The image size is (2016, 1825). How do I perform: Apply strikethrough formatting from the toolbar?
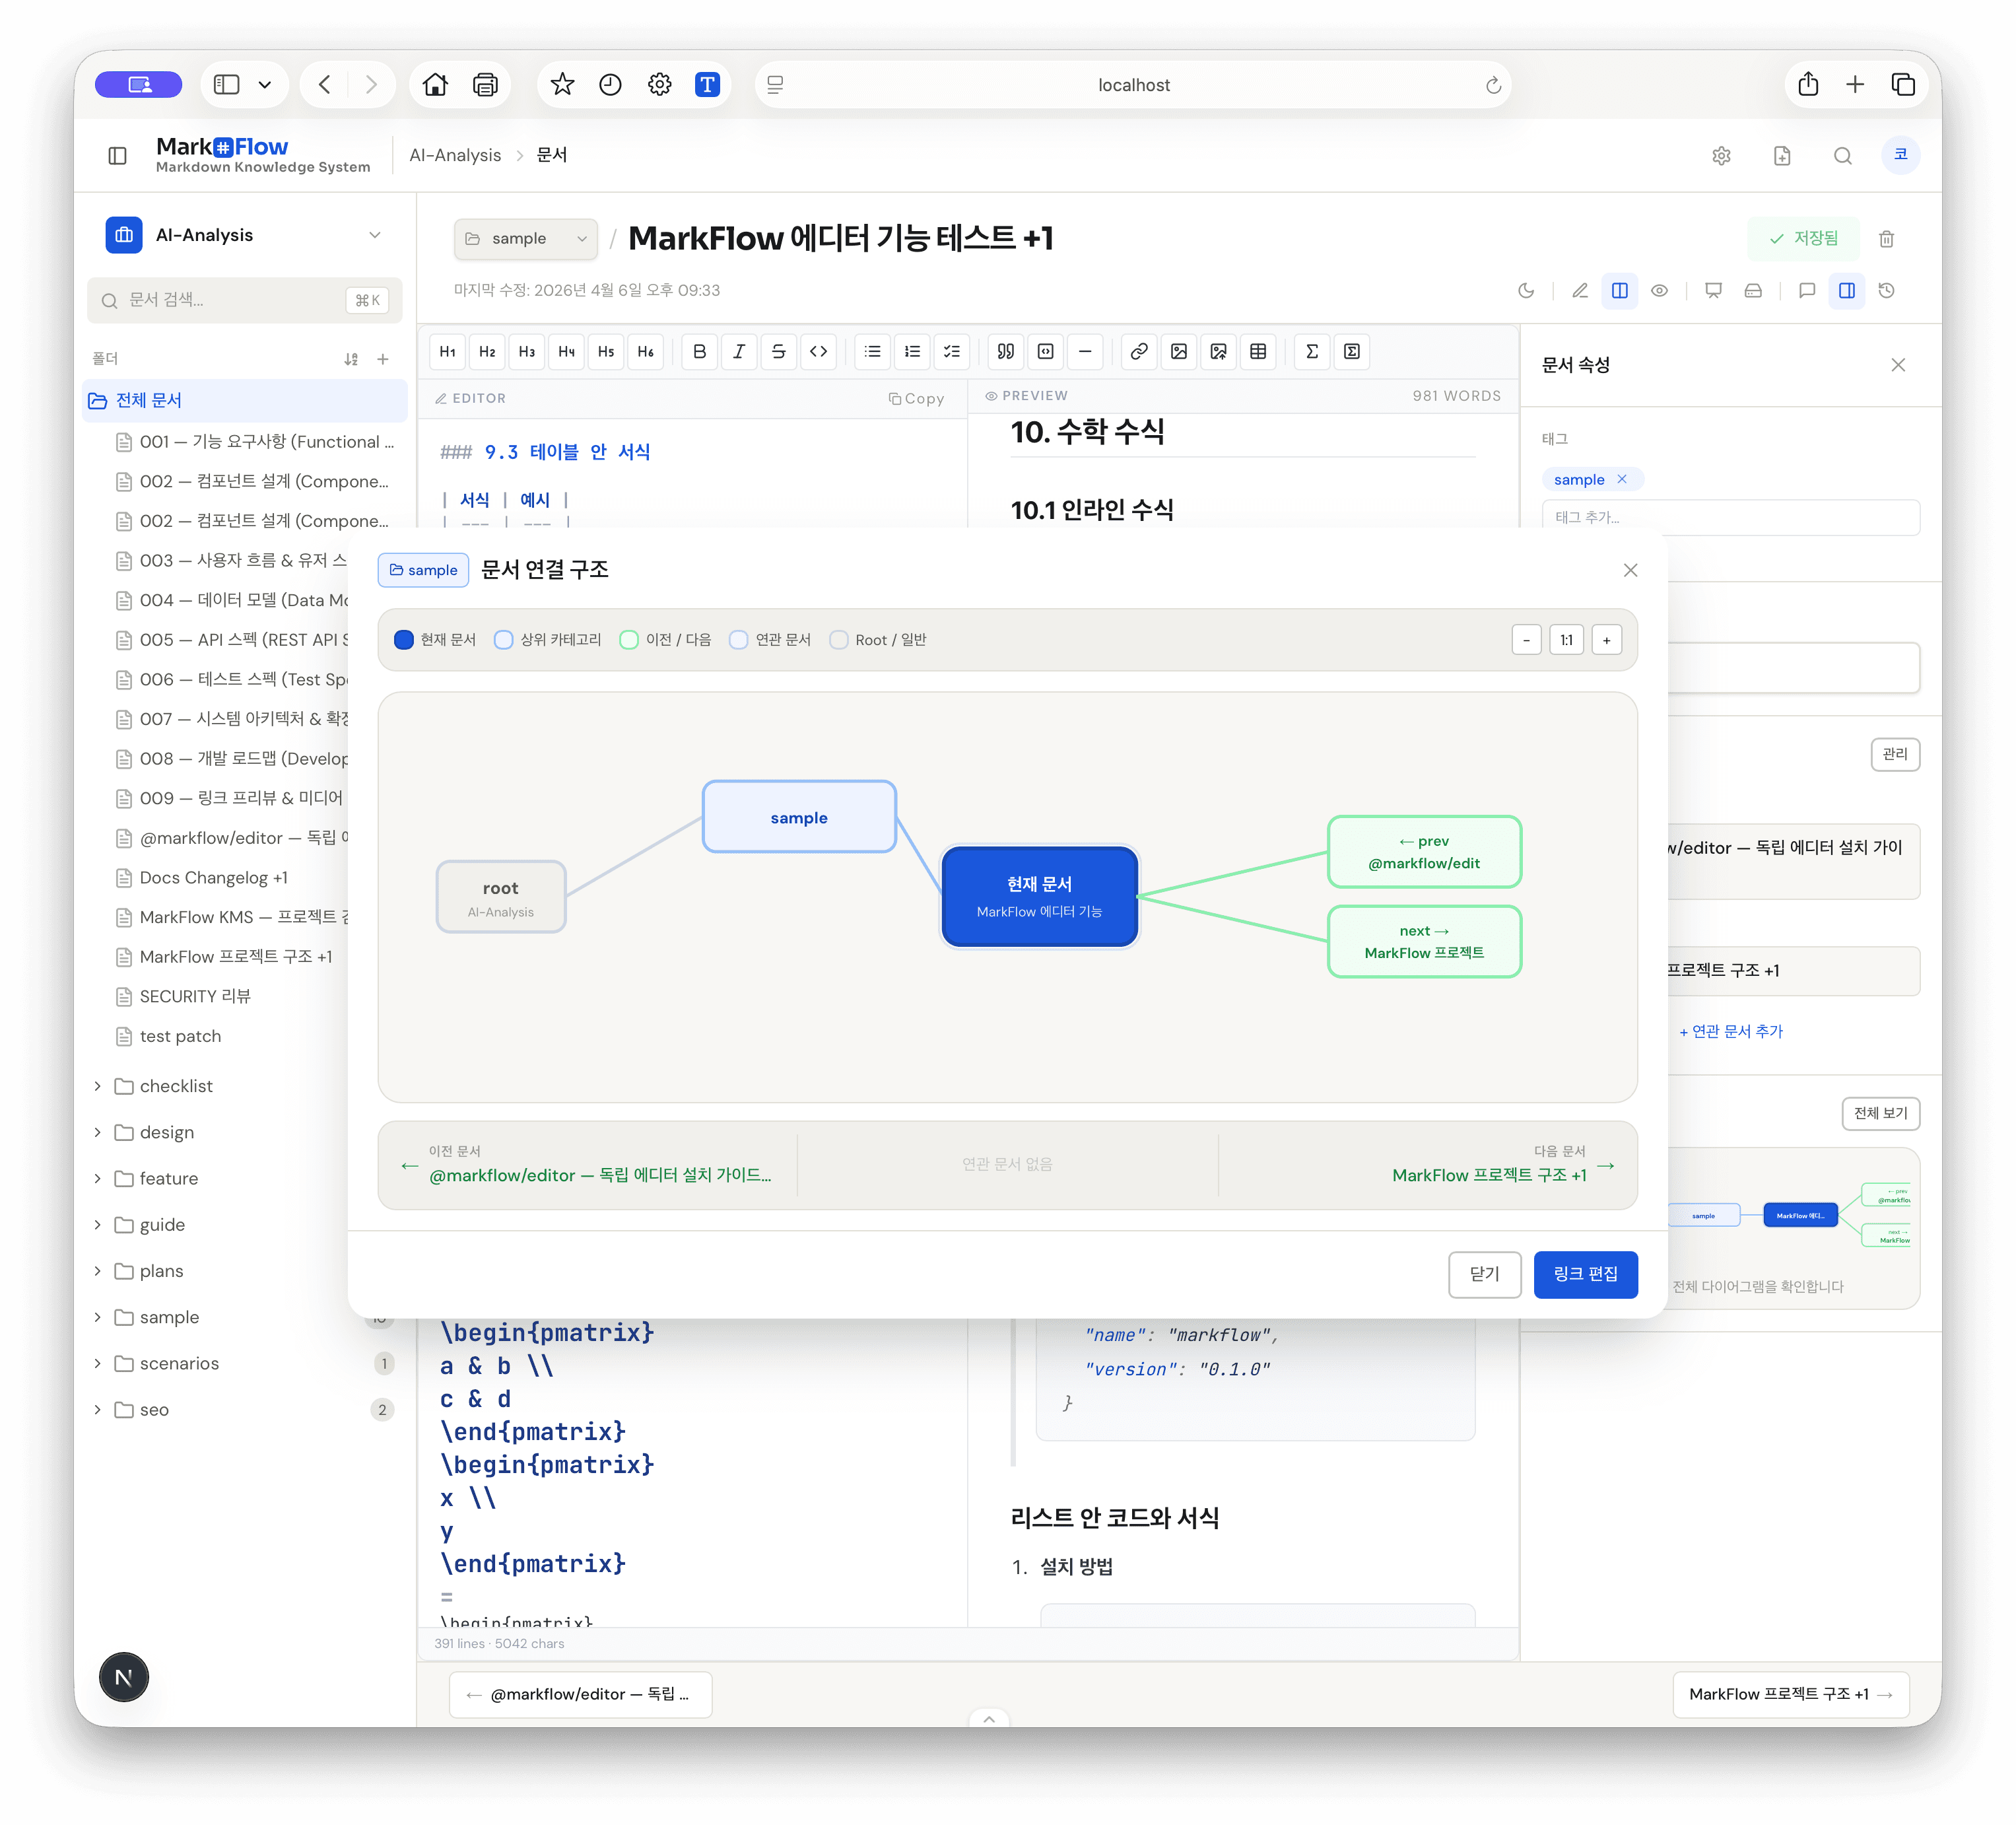[x=779, y=351]
